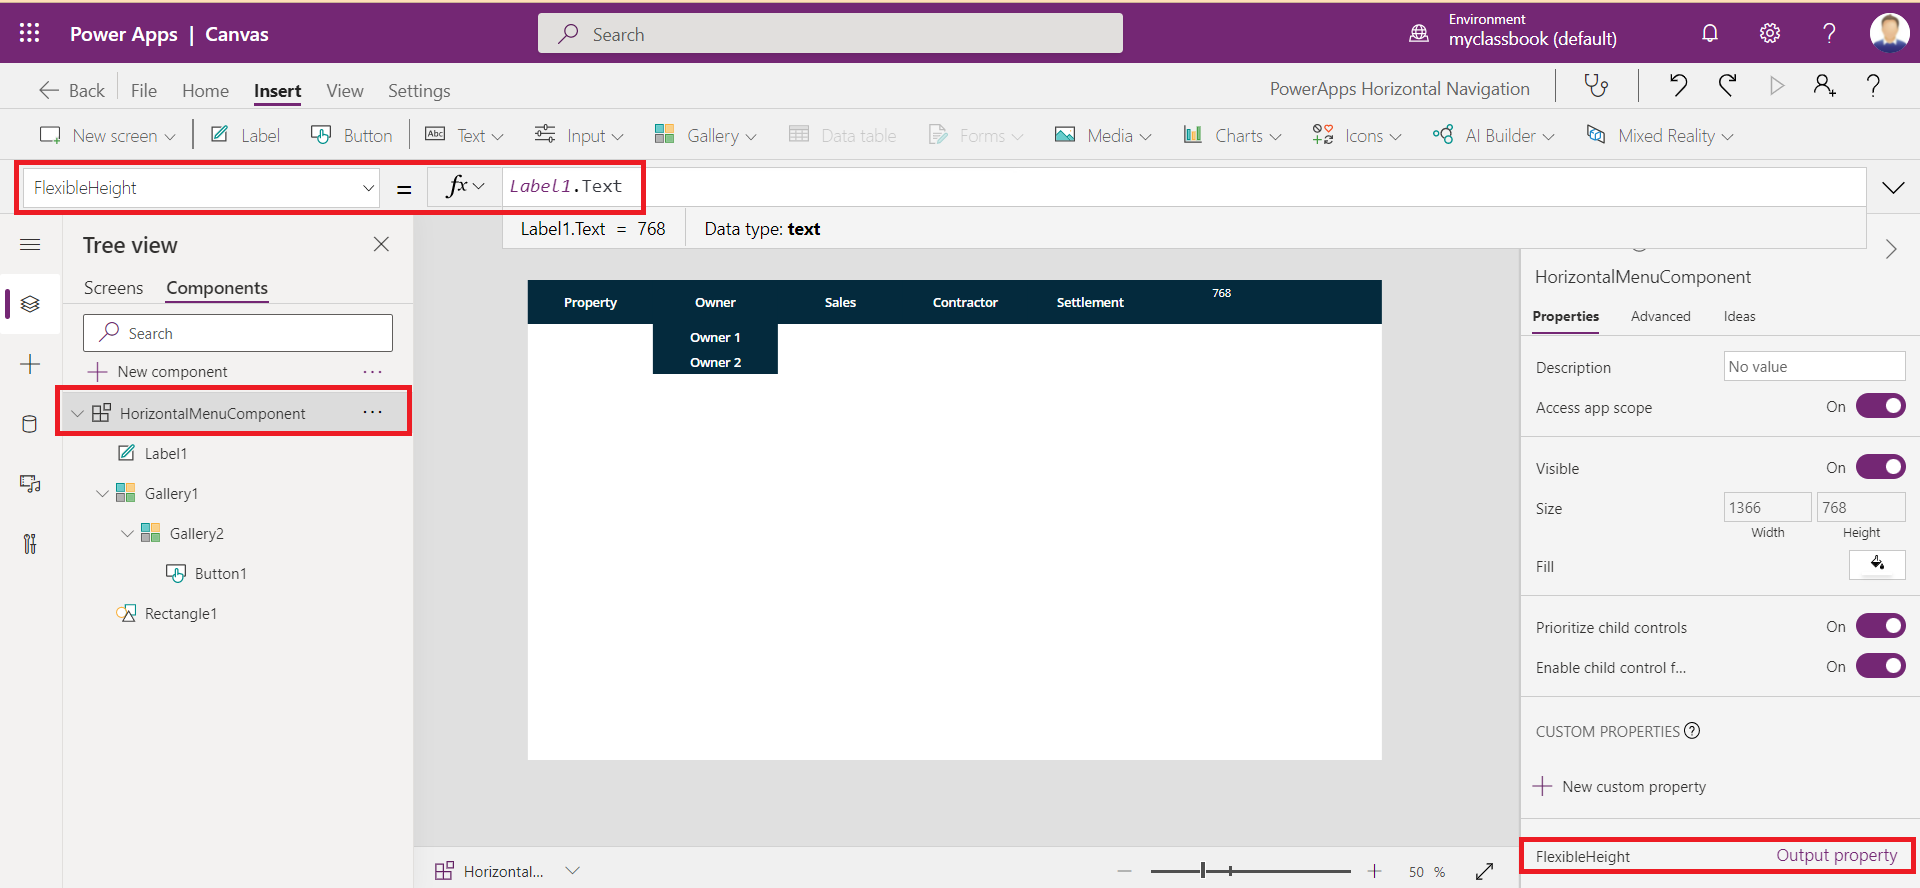The width and height of the screenshot is (1920, 888).
Task: Open toolbar help question mark
Action: point(1873,86)
